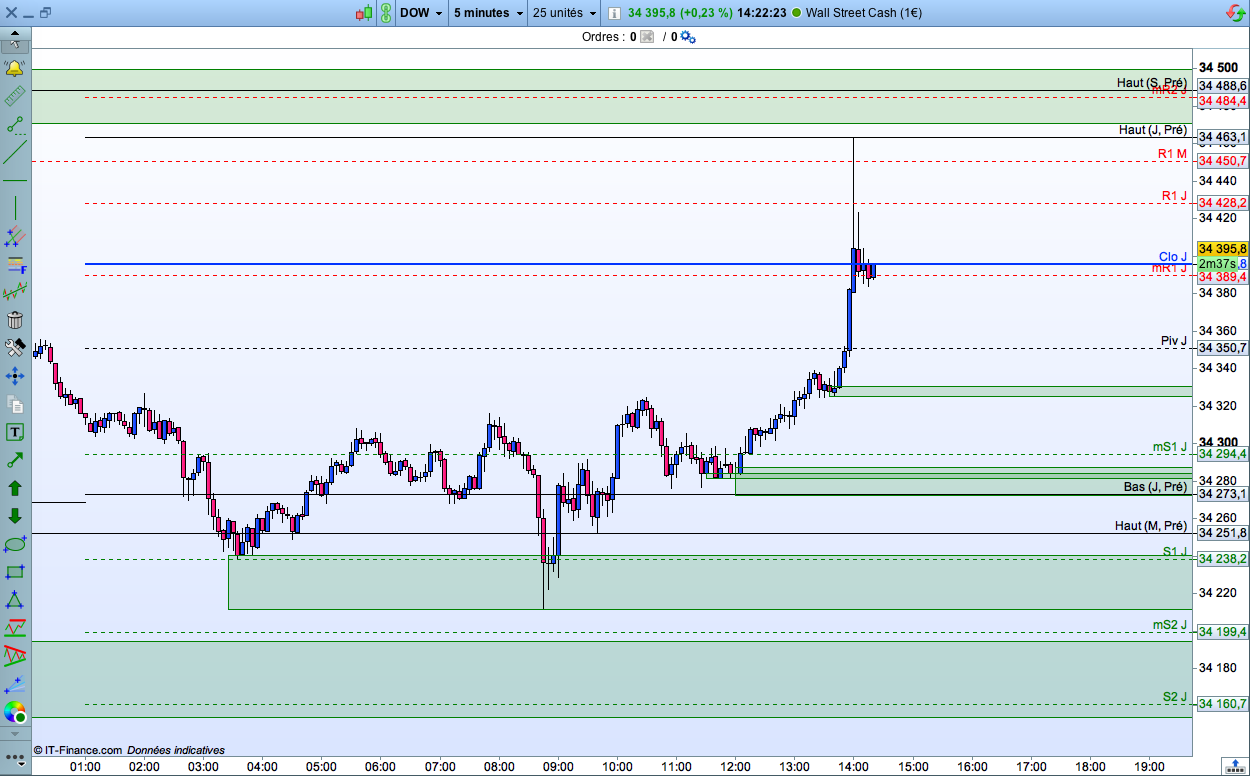Select the Fibonacci retracement tool
This screenshot has width=1250, height=776.
[x=15, y=265]
